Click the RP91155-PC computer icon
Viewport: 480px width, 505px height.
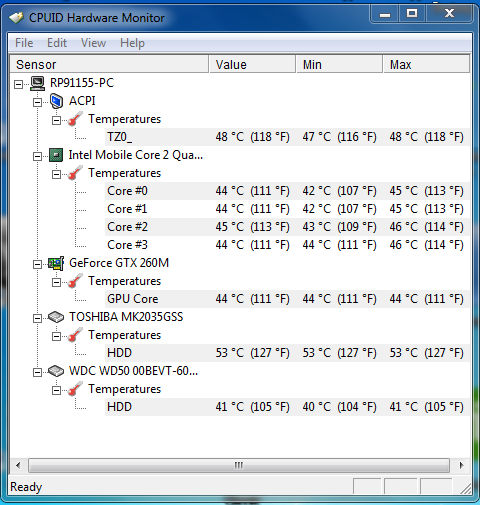click(37, 83)
